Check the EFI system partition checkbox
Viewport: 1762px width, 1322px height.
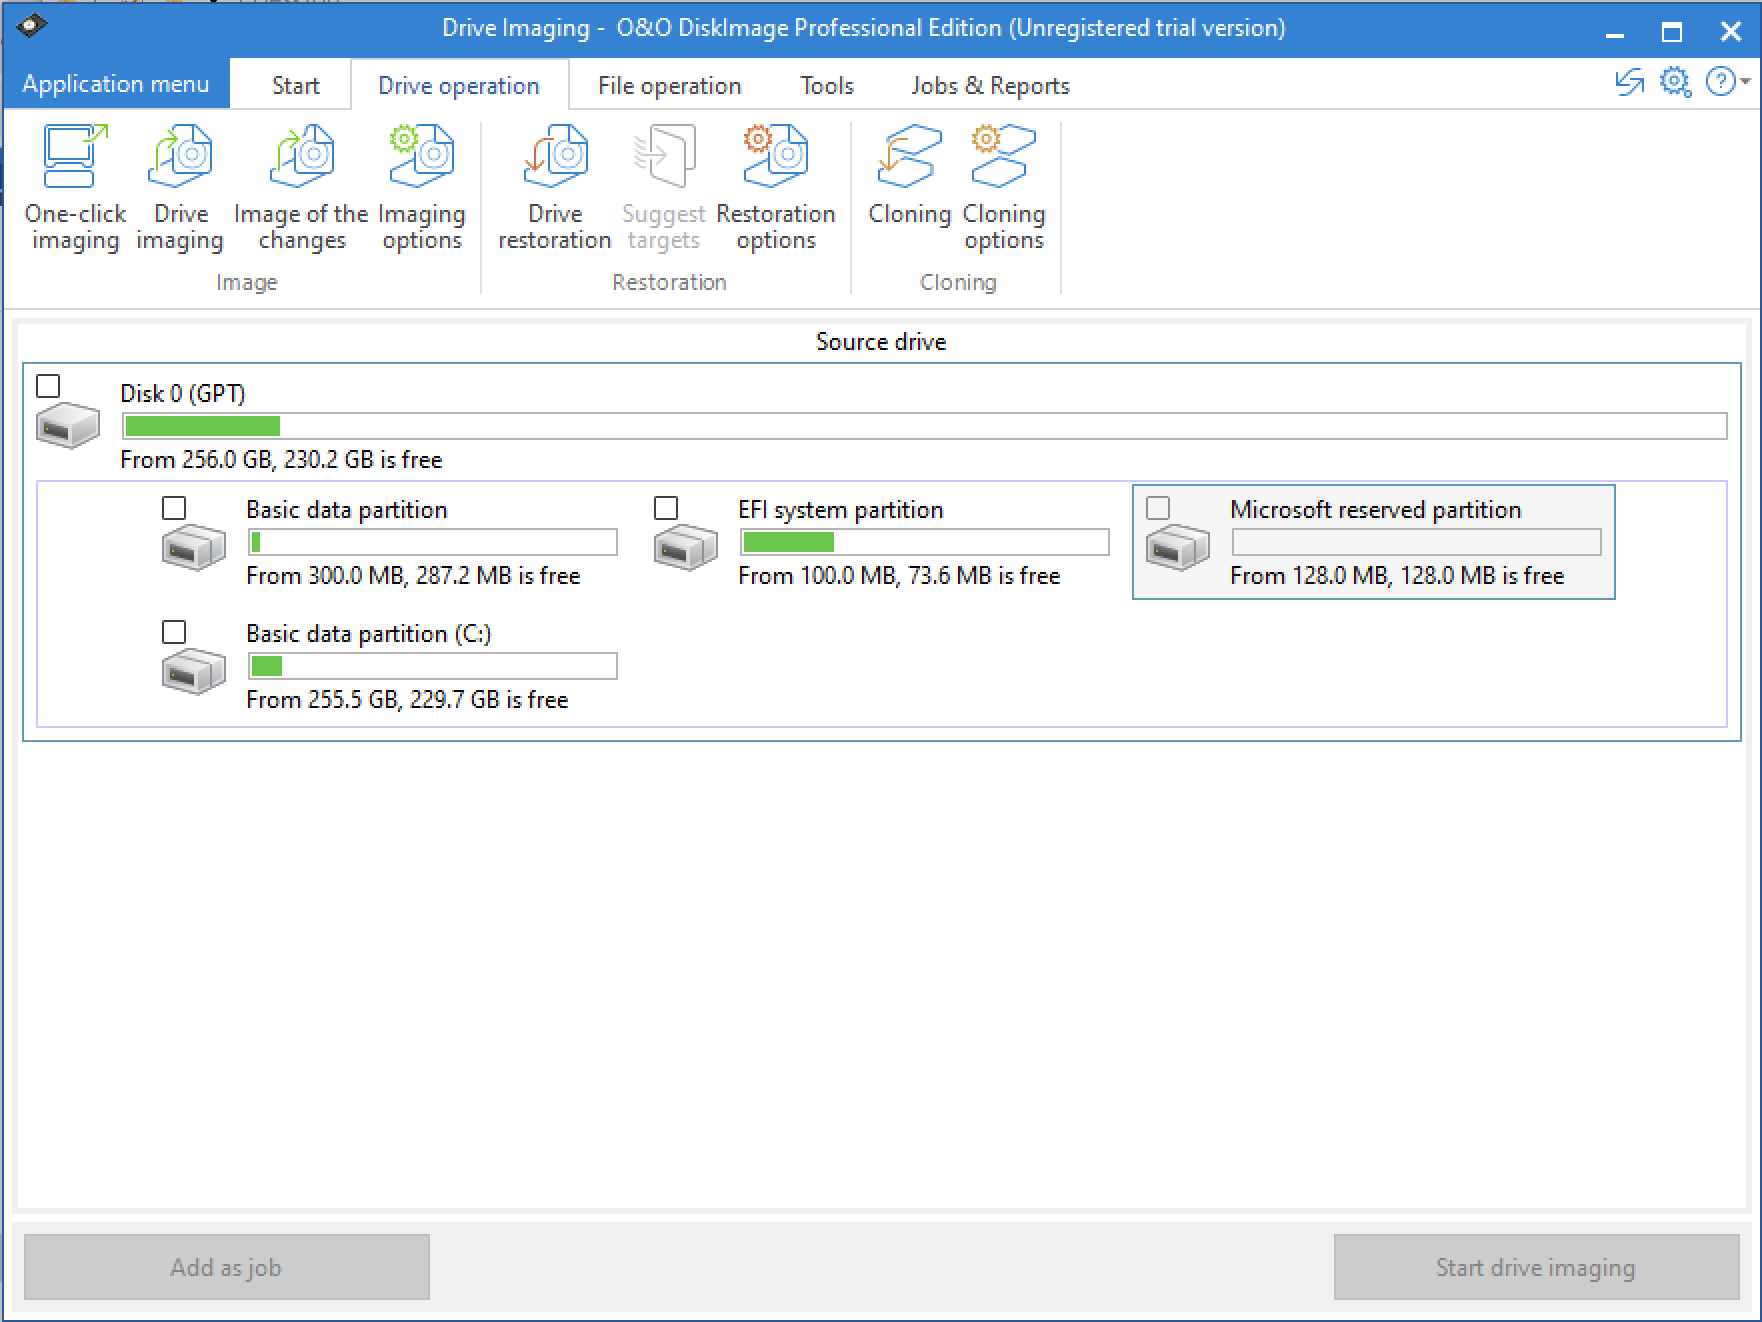[x=666, y=508]
